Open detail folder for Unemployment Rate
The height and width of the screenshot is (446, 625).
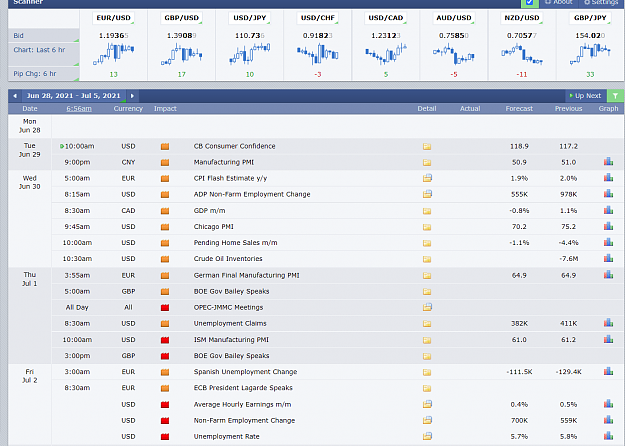427,436
